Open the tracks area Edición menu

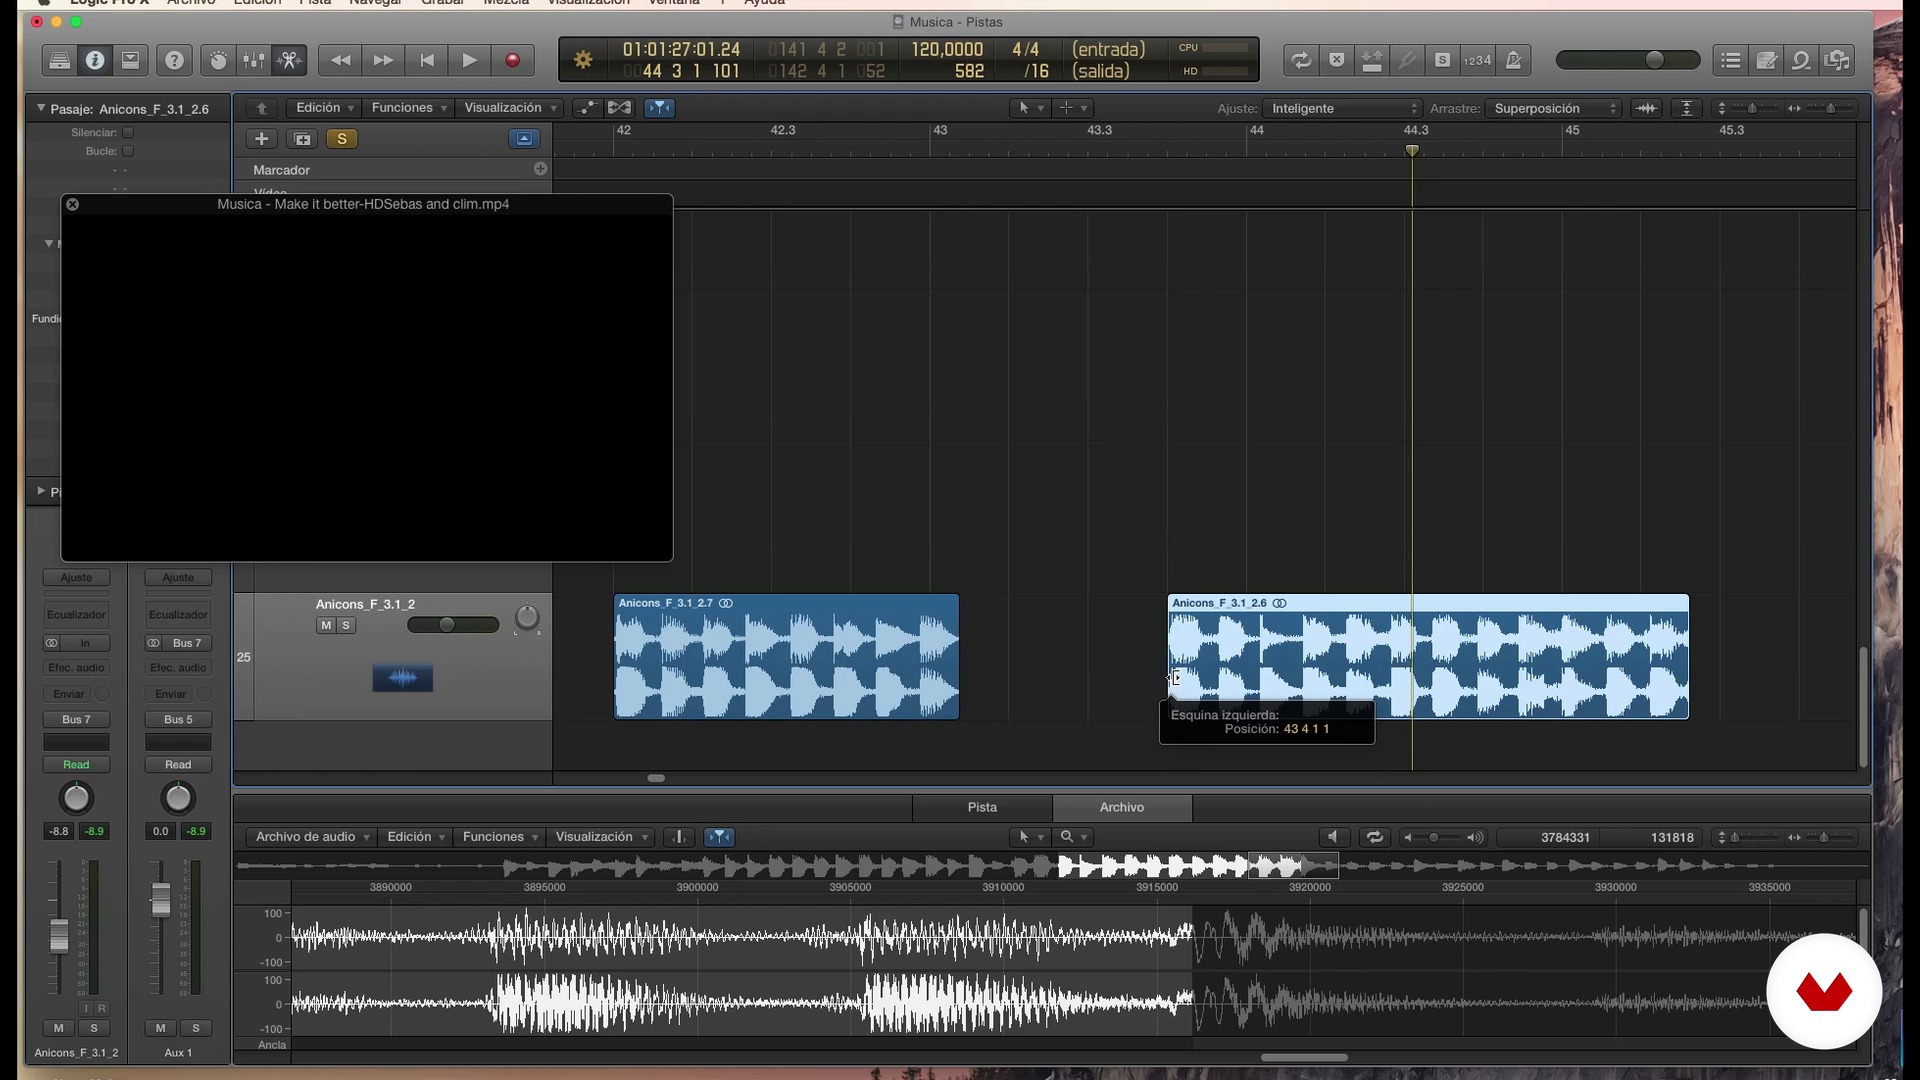(x=325, y=108)
